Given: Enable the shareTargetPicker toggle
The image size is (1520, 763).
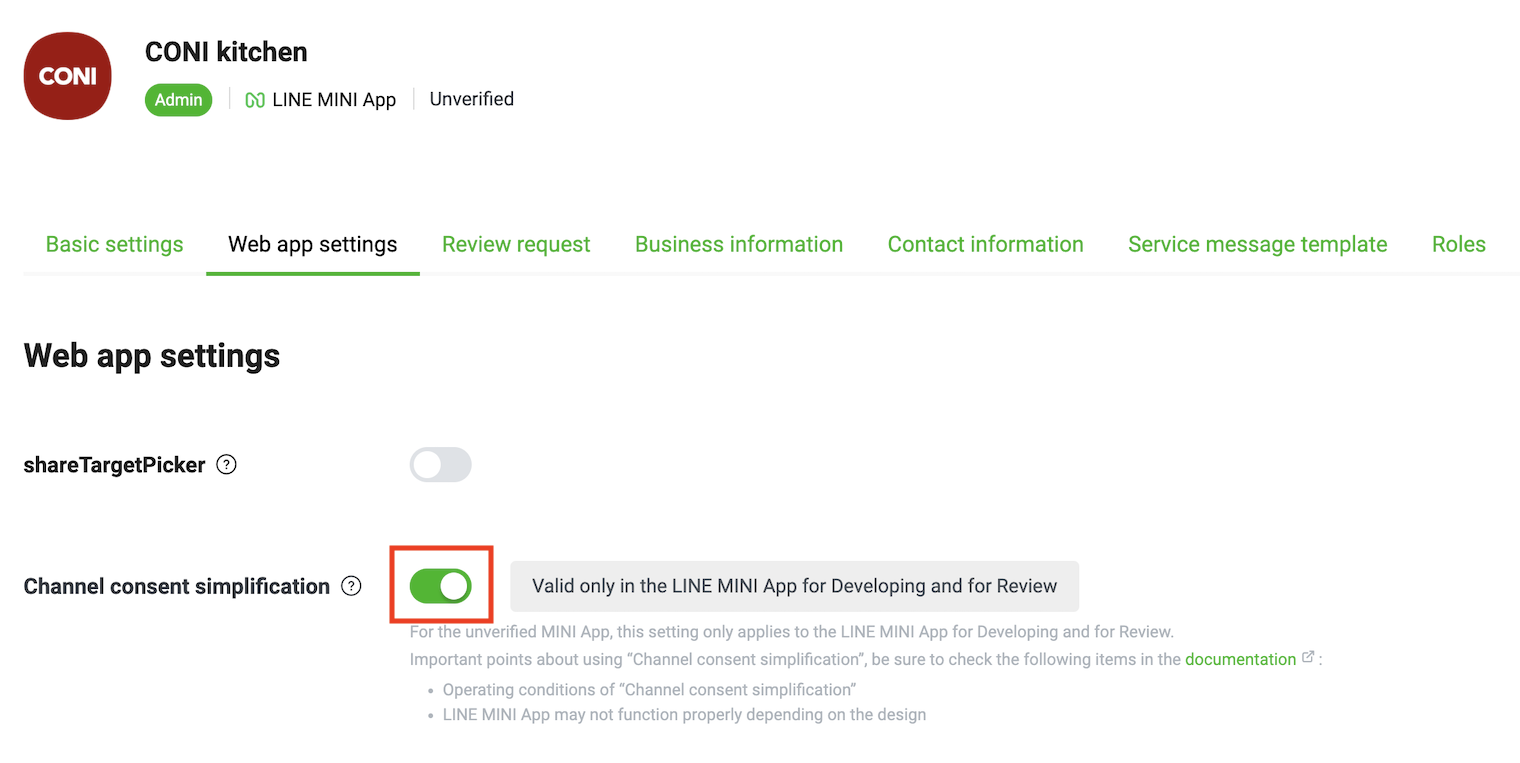Looking at the screenshot, I should click(x=440, y=465).
